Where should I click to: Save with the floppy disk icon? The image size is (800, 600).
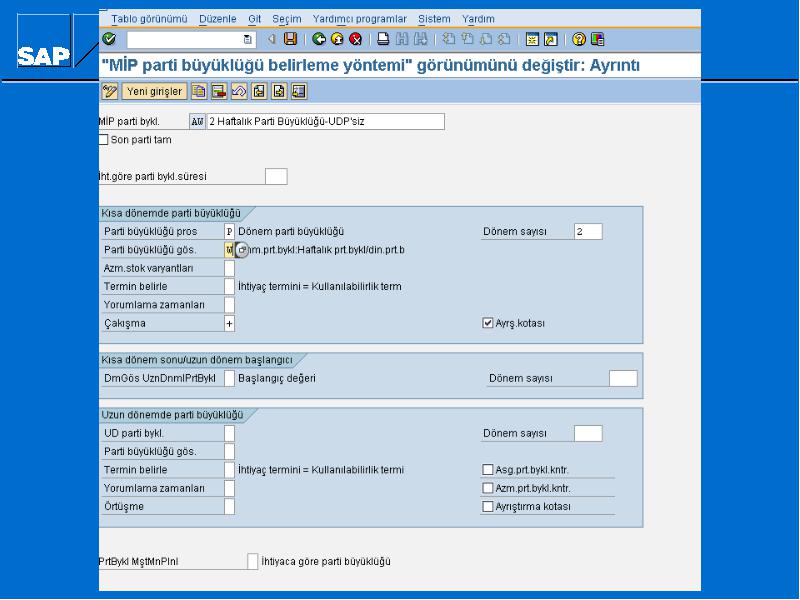(290, 39)
